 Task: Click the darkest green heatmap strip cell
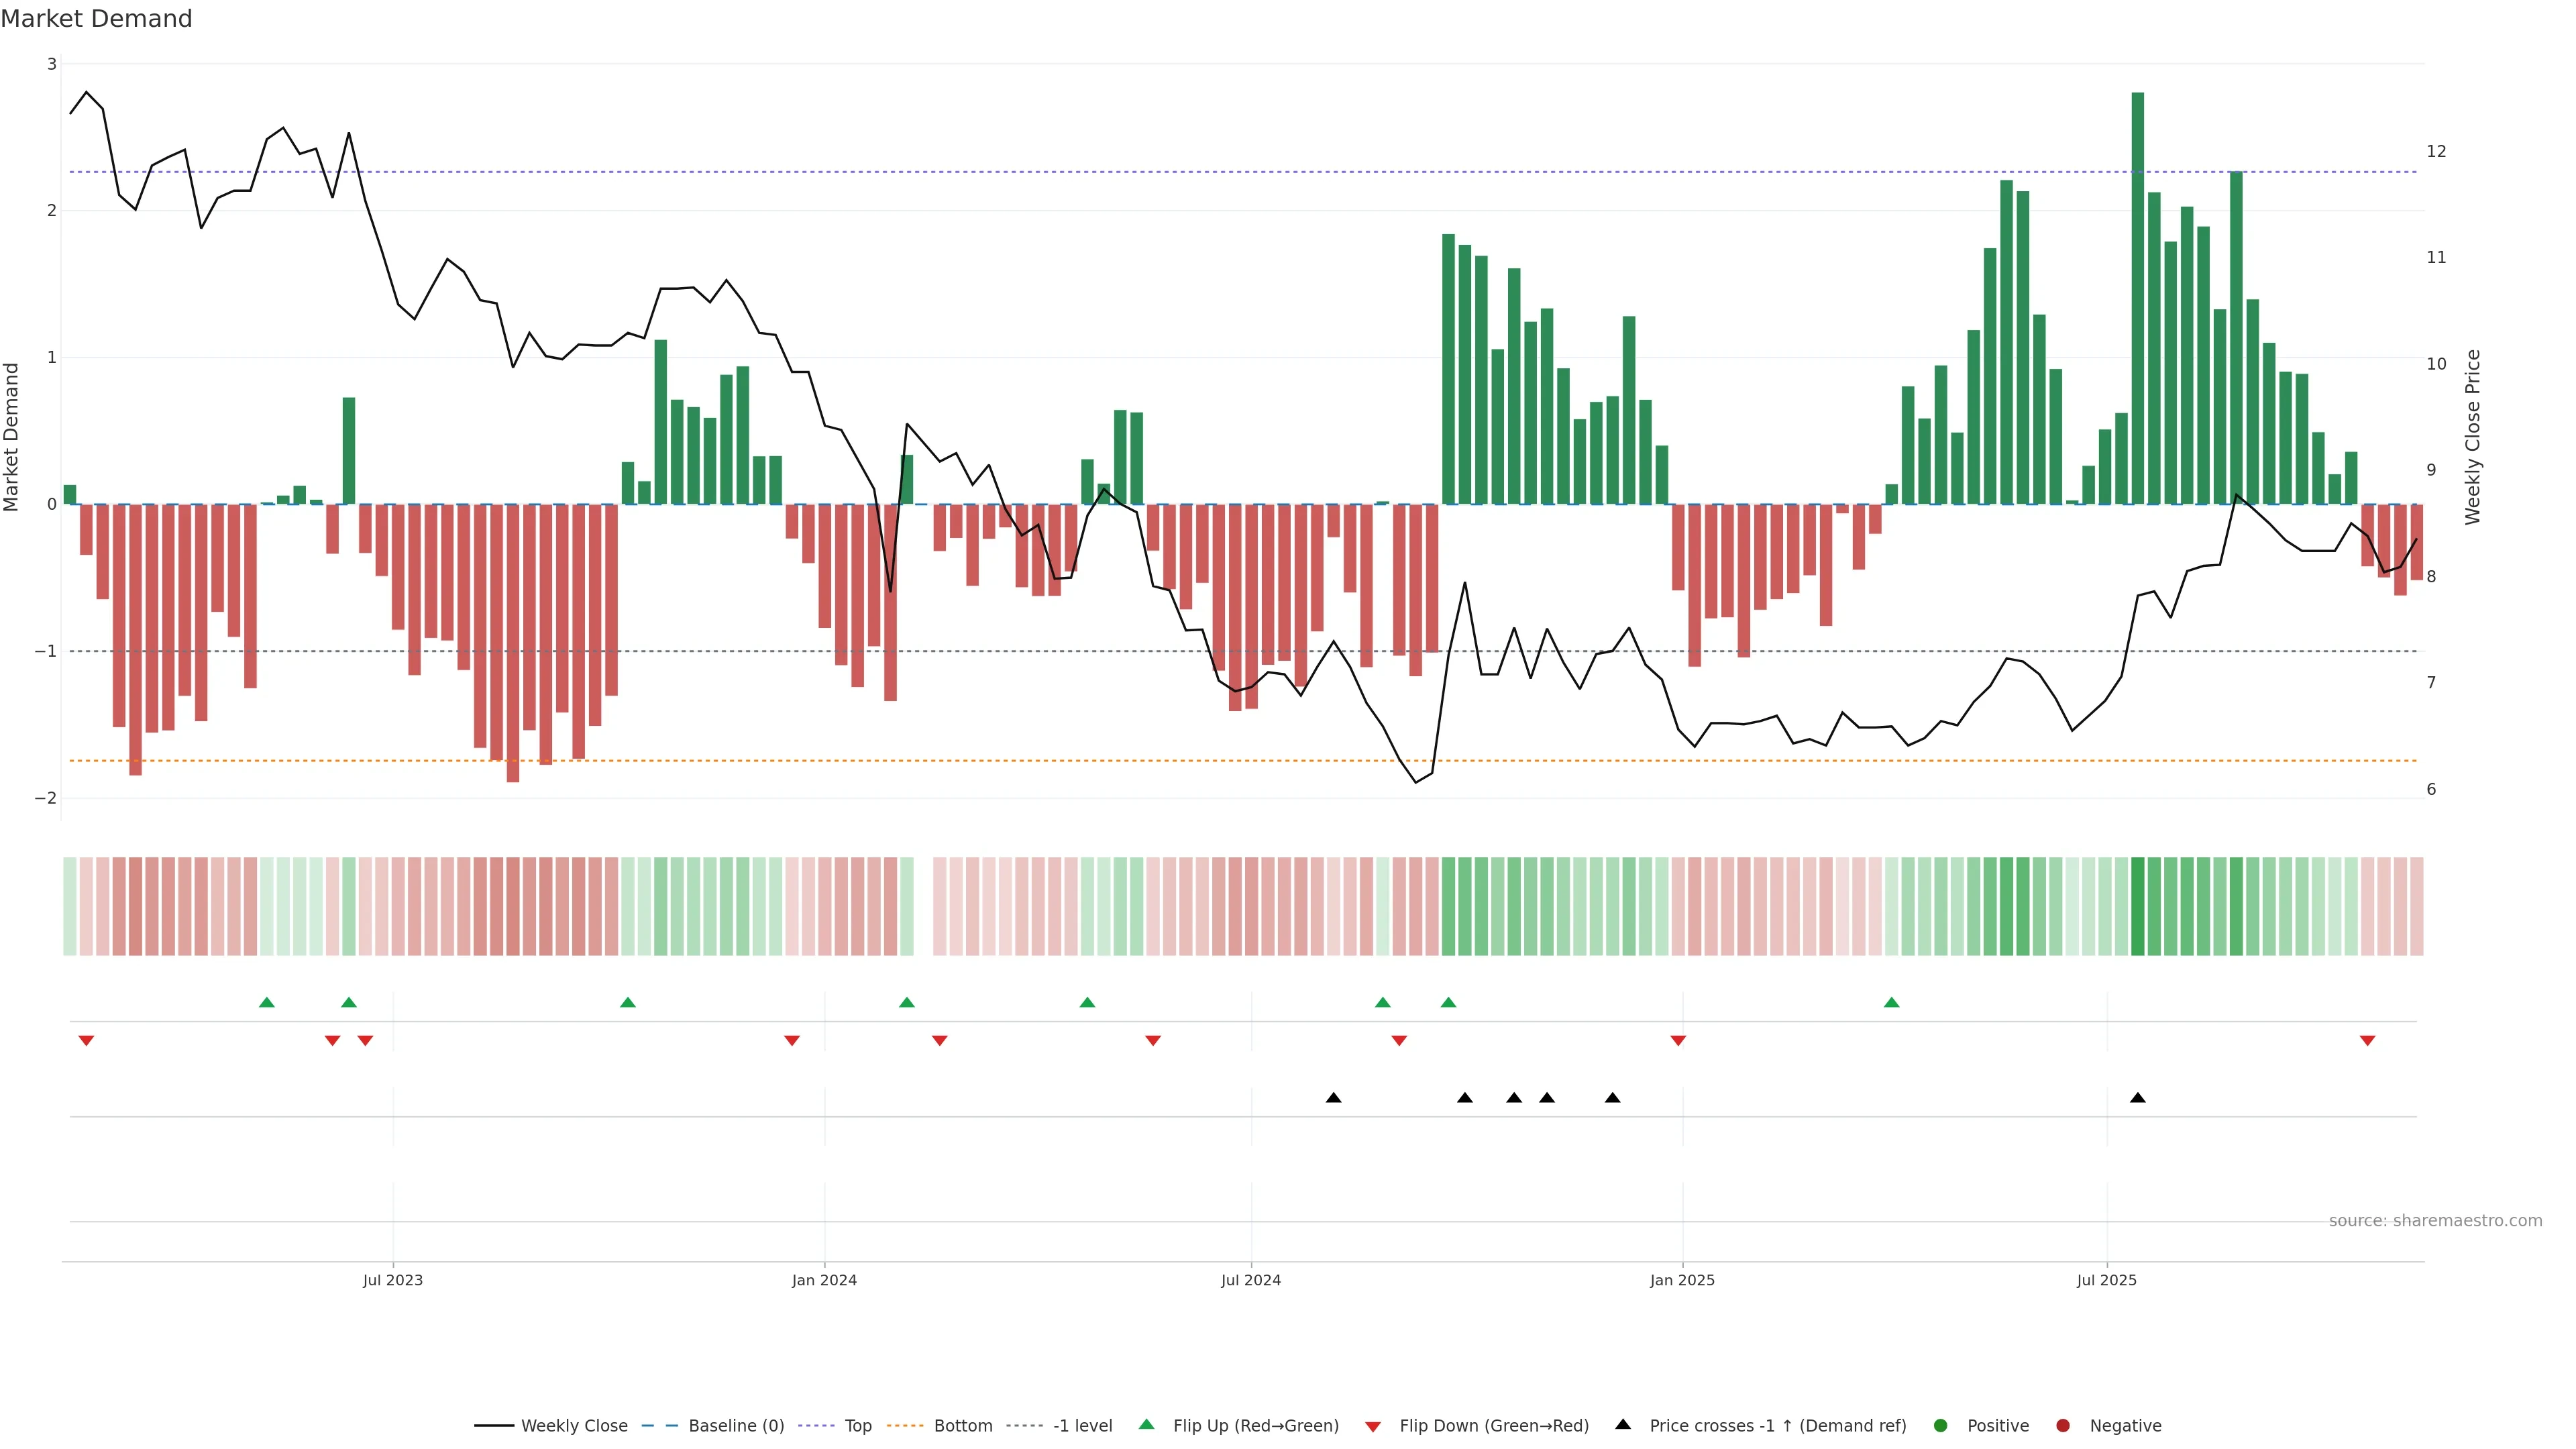(2137, 906)
